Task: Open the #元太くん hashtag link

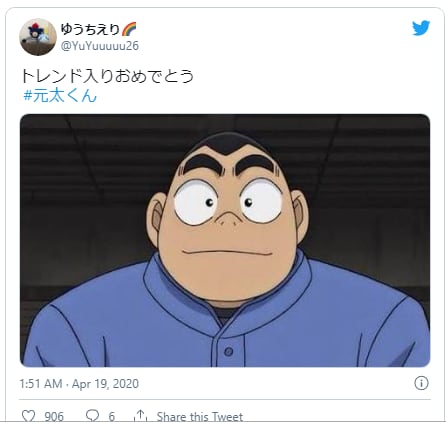Action: [x=60, y=95]
